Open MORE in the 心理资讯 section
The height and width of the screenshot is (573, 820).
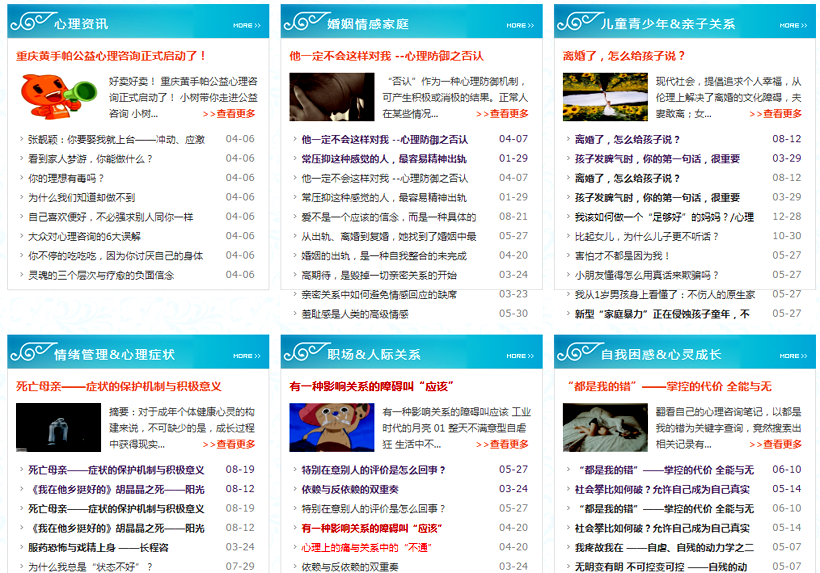[x=244, y=25]
